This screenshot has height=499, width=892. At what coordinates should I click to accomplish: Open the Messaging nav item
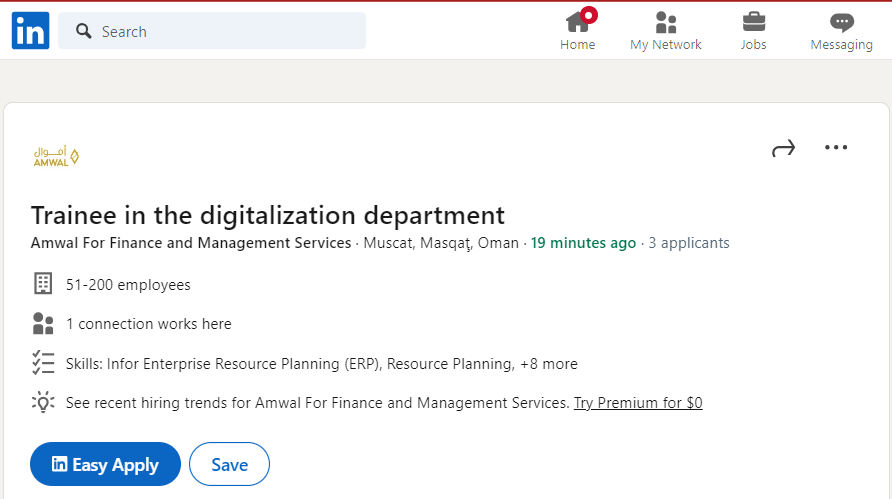click(841, 31)
